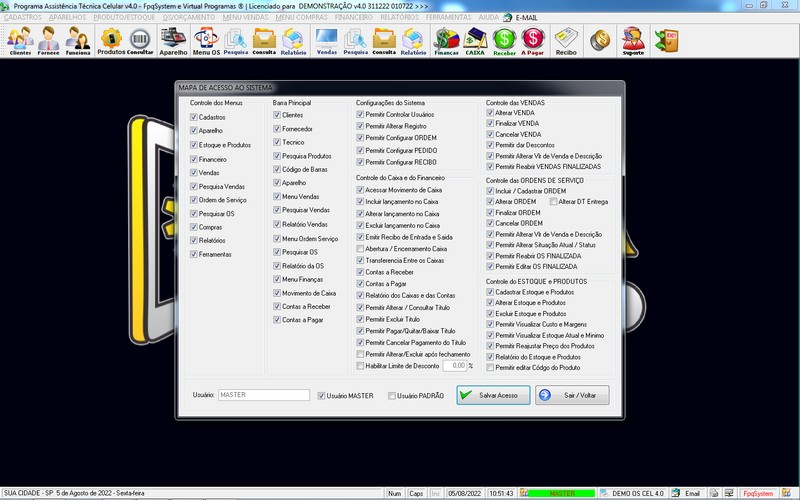Enable Abertura / Encerramento Caixa checkbox

click(361, 248)
